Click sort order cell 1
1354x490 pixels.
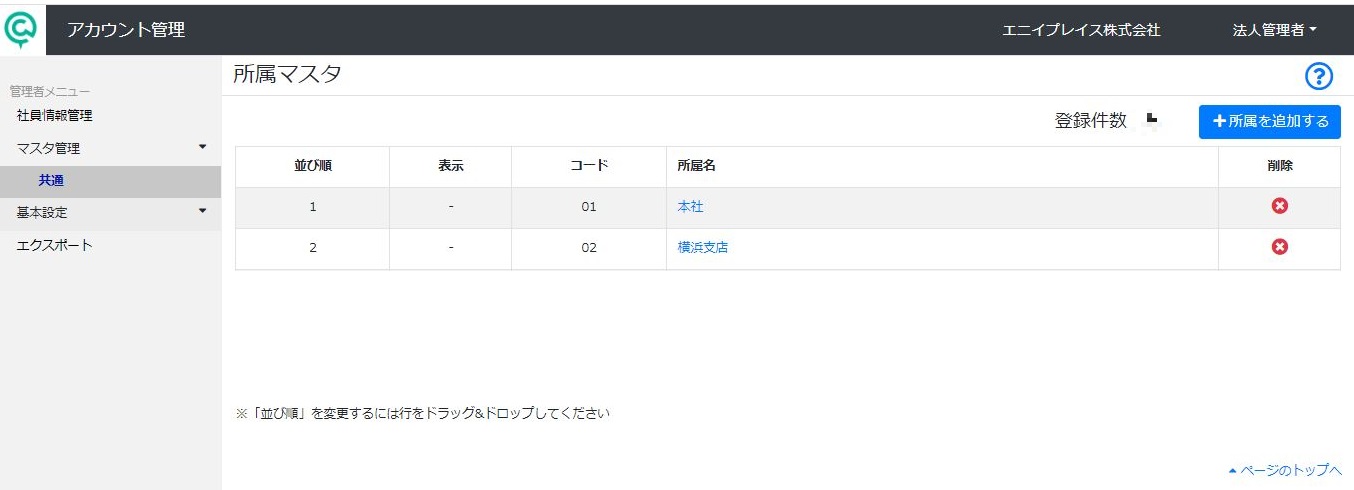(x=313, y=207)
